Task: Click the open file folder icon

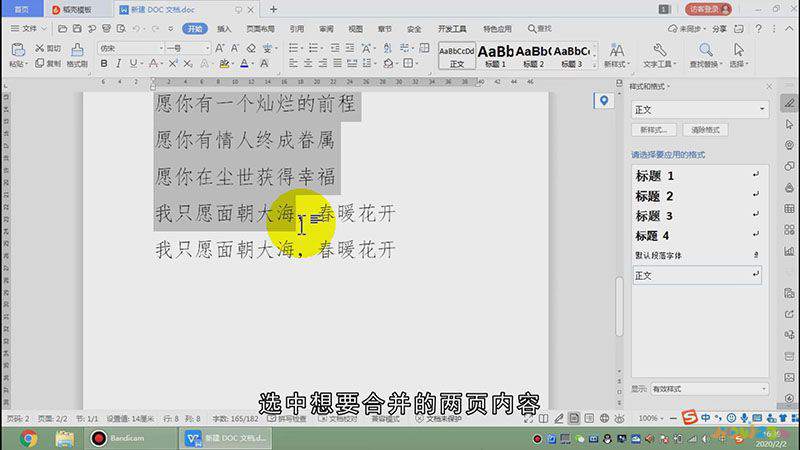Action: (x=62, y=29)
